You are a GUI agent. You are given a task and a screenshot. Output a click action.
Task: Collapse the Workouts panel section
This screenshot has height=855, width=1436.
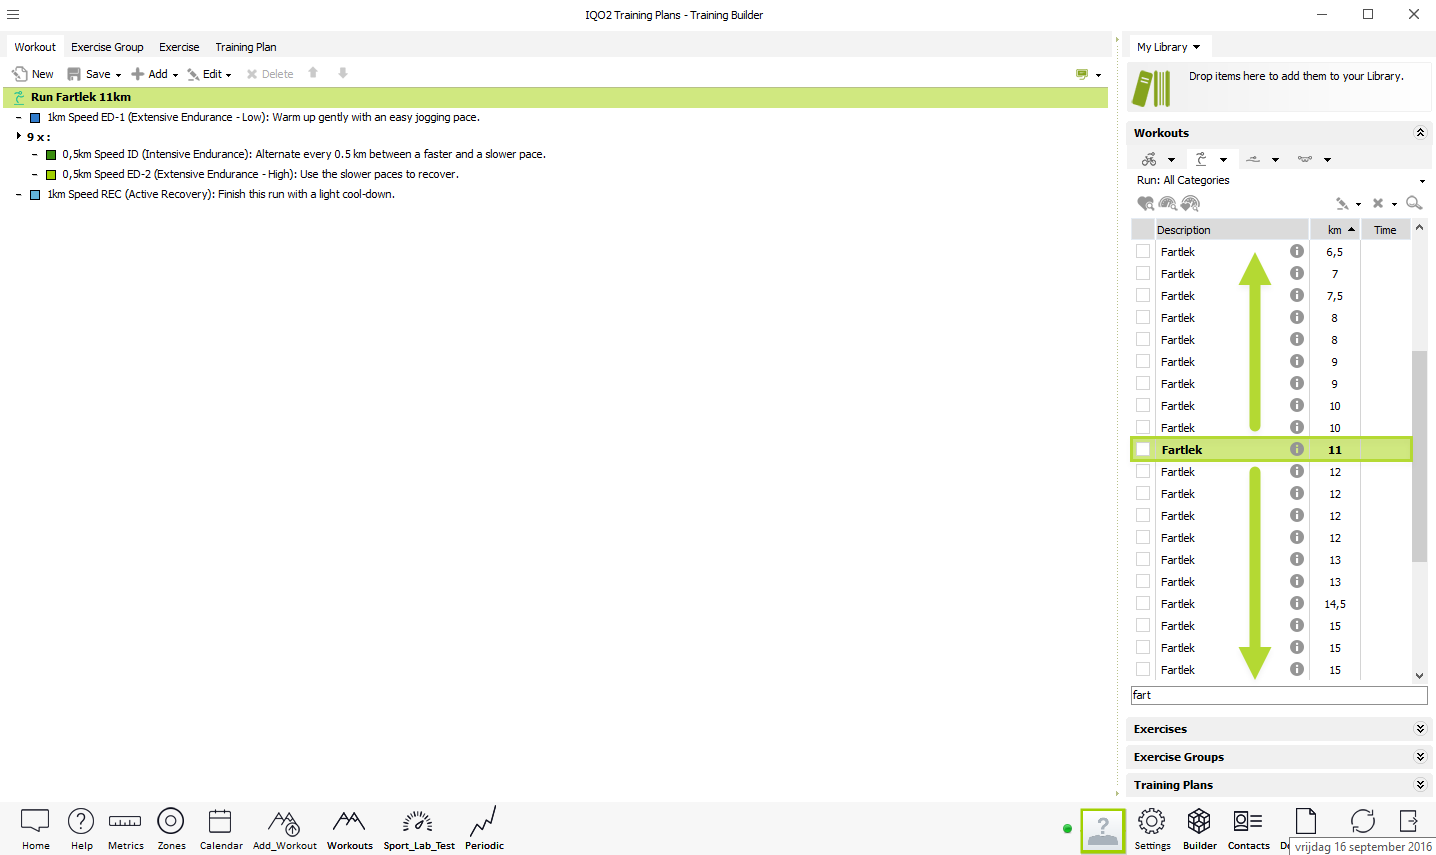[1420, 133]
